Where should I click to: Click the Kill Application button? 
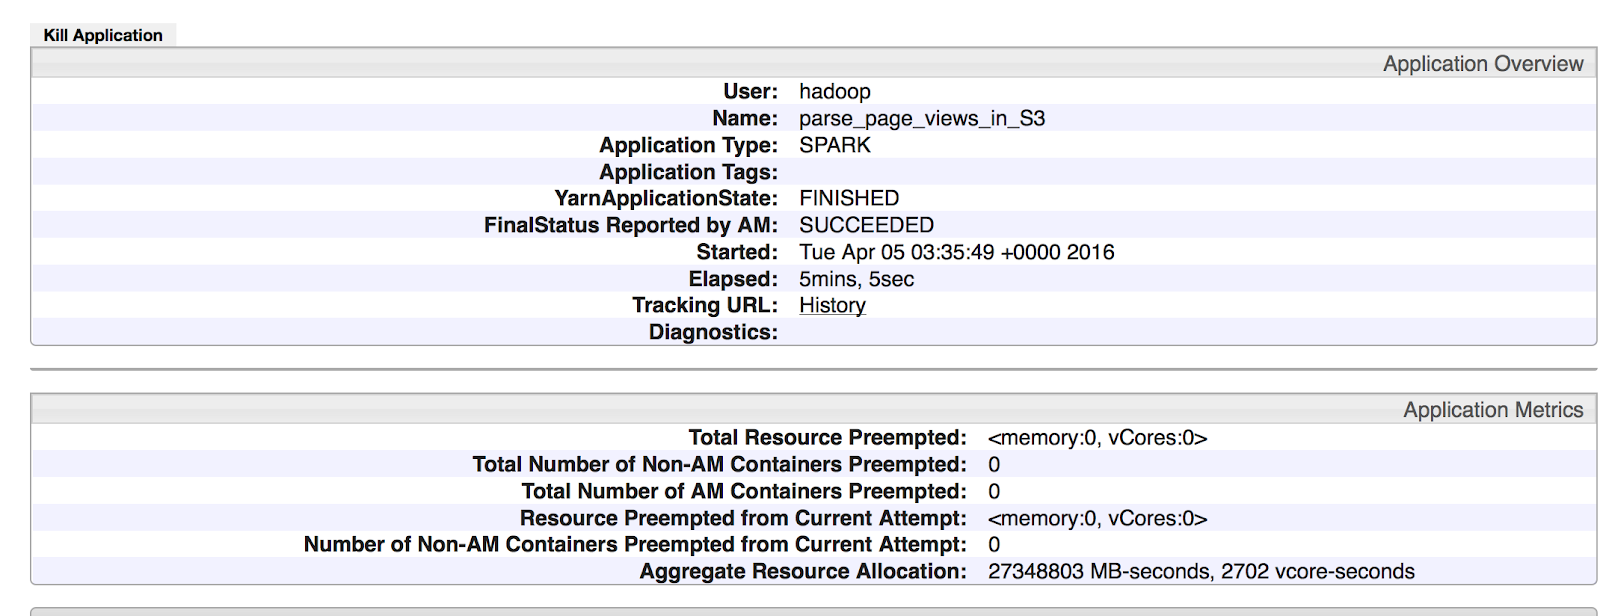pyautogui.click(x=103, y=35)
